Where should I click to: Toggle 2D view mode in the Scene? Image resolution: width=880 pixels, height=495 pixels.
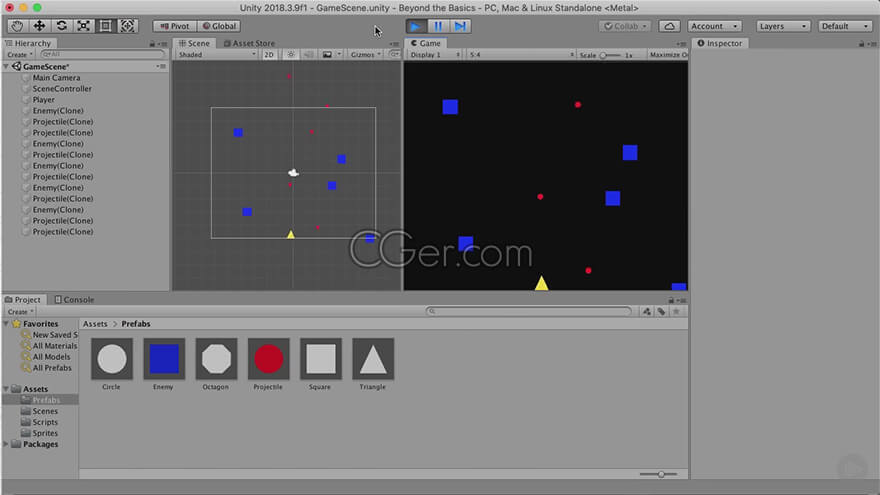click(x=269, y=54)
